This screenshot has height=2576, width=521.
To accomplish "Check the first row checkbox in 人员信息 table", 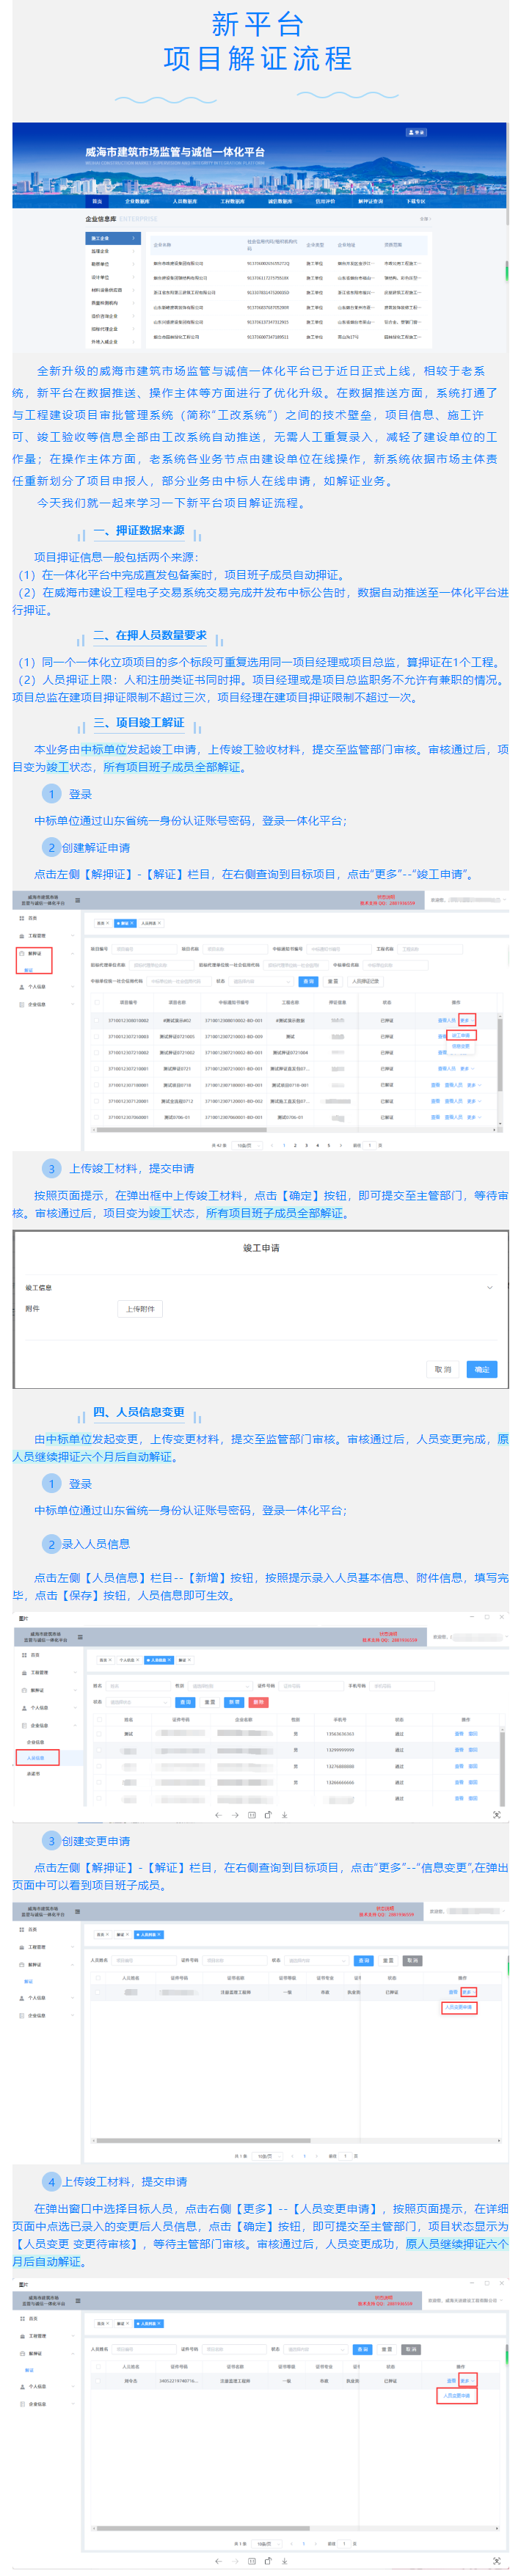I will (x=98, y=1734).
